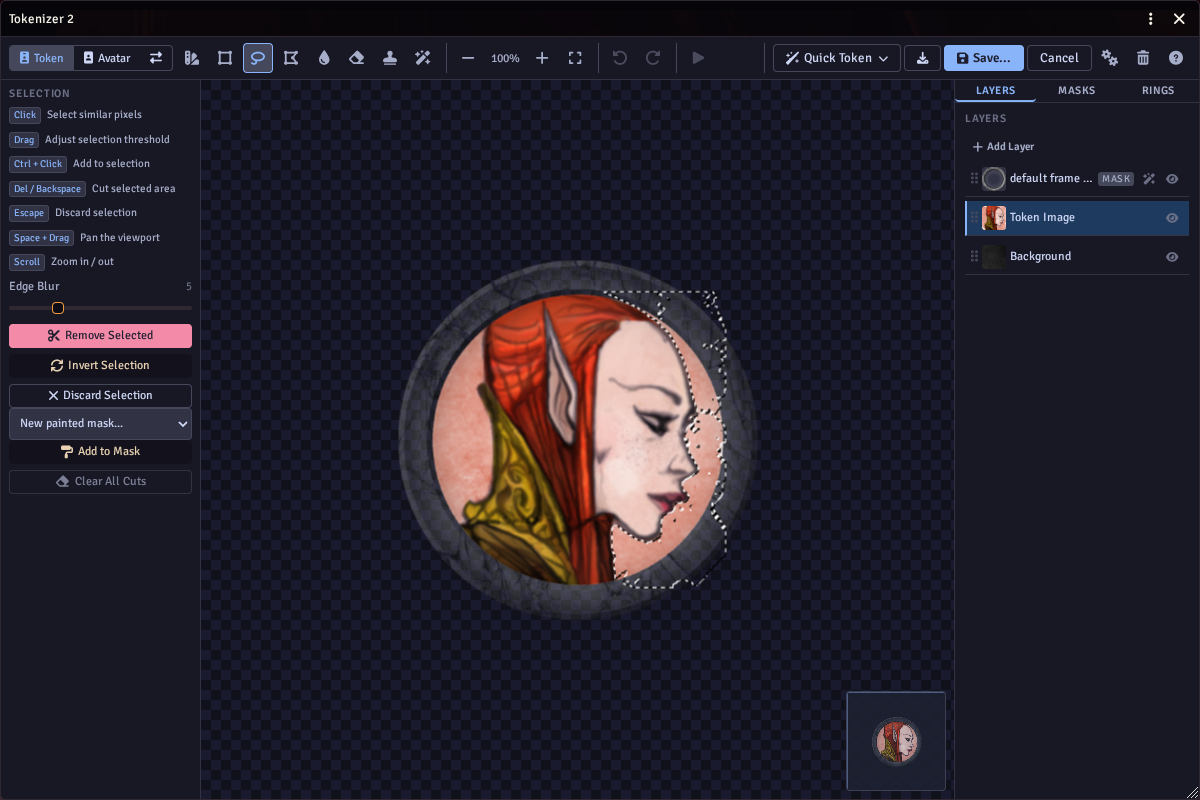Select the polygon selection tool
Viewport: 1200px width, 800px height.
click(x=291, y=58)
